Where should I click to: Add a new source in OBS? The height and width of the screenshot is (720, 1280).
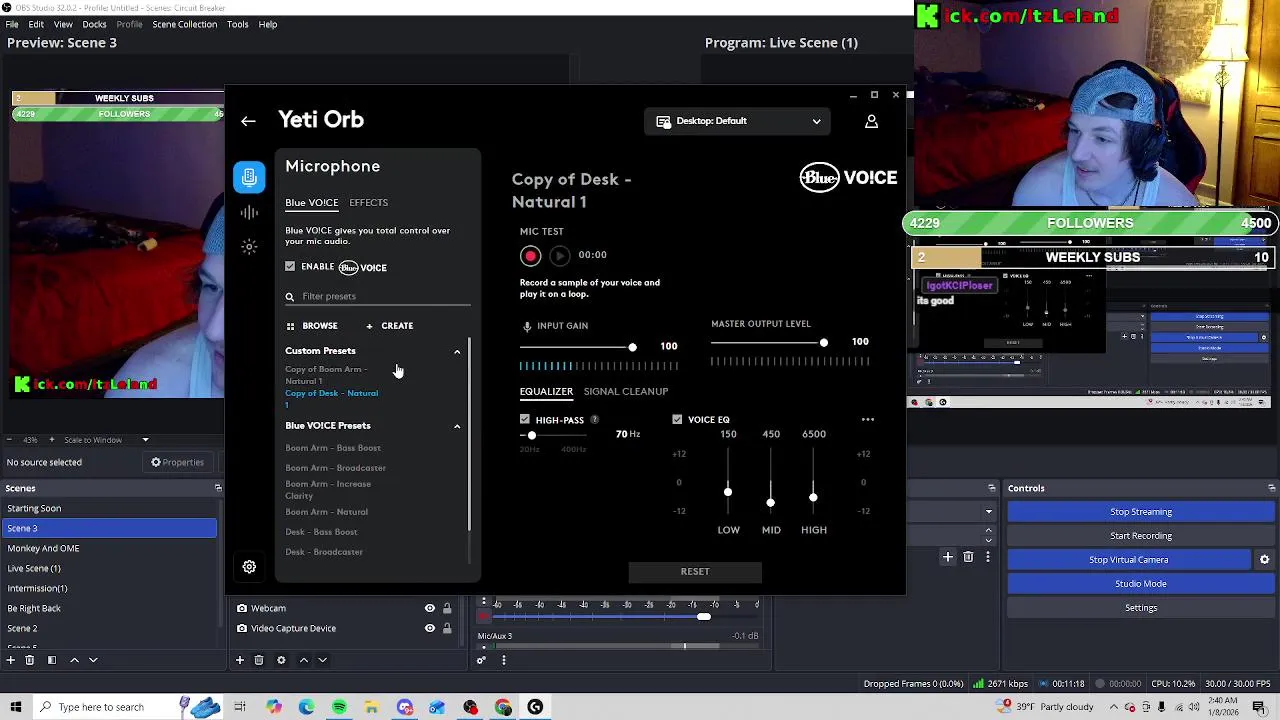tap(240, 660)
